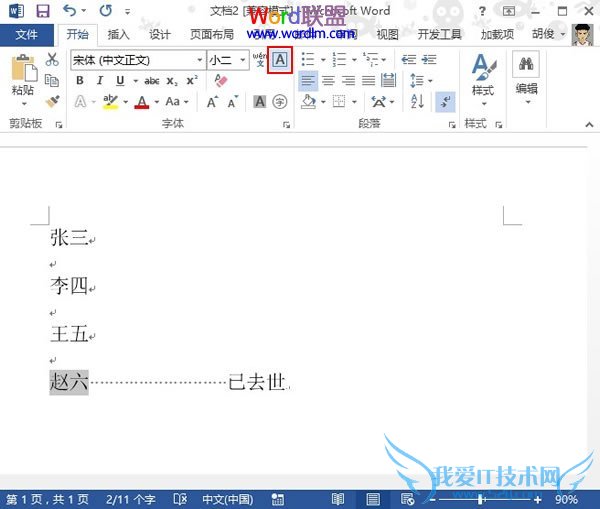Select the Format Painter brush
This screenshot has height=509, width=600.
(52, 101)
